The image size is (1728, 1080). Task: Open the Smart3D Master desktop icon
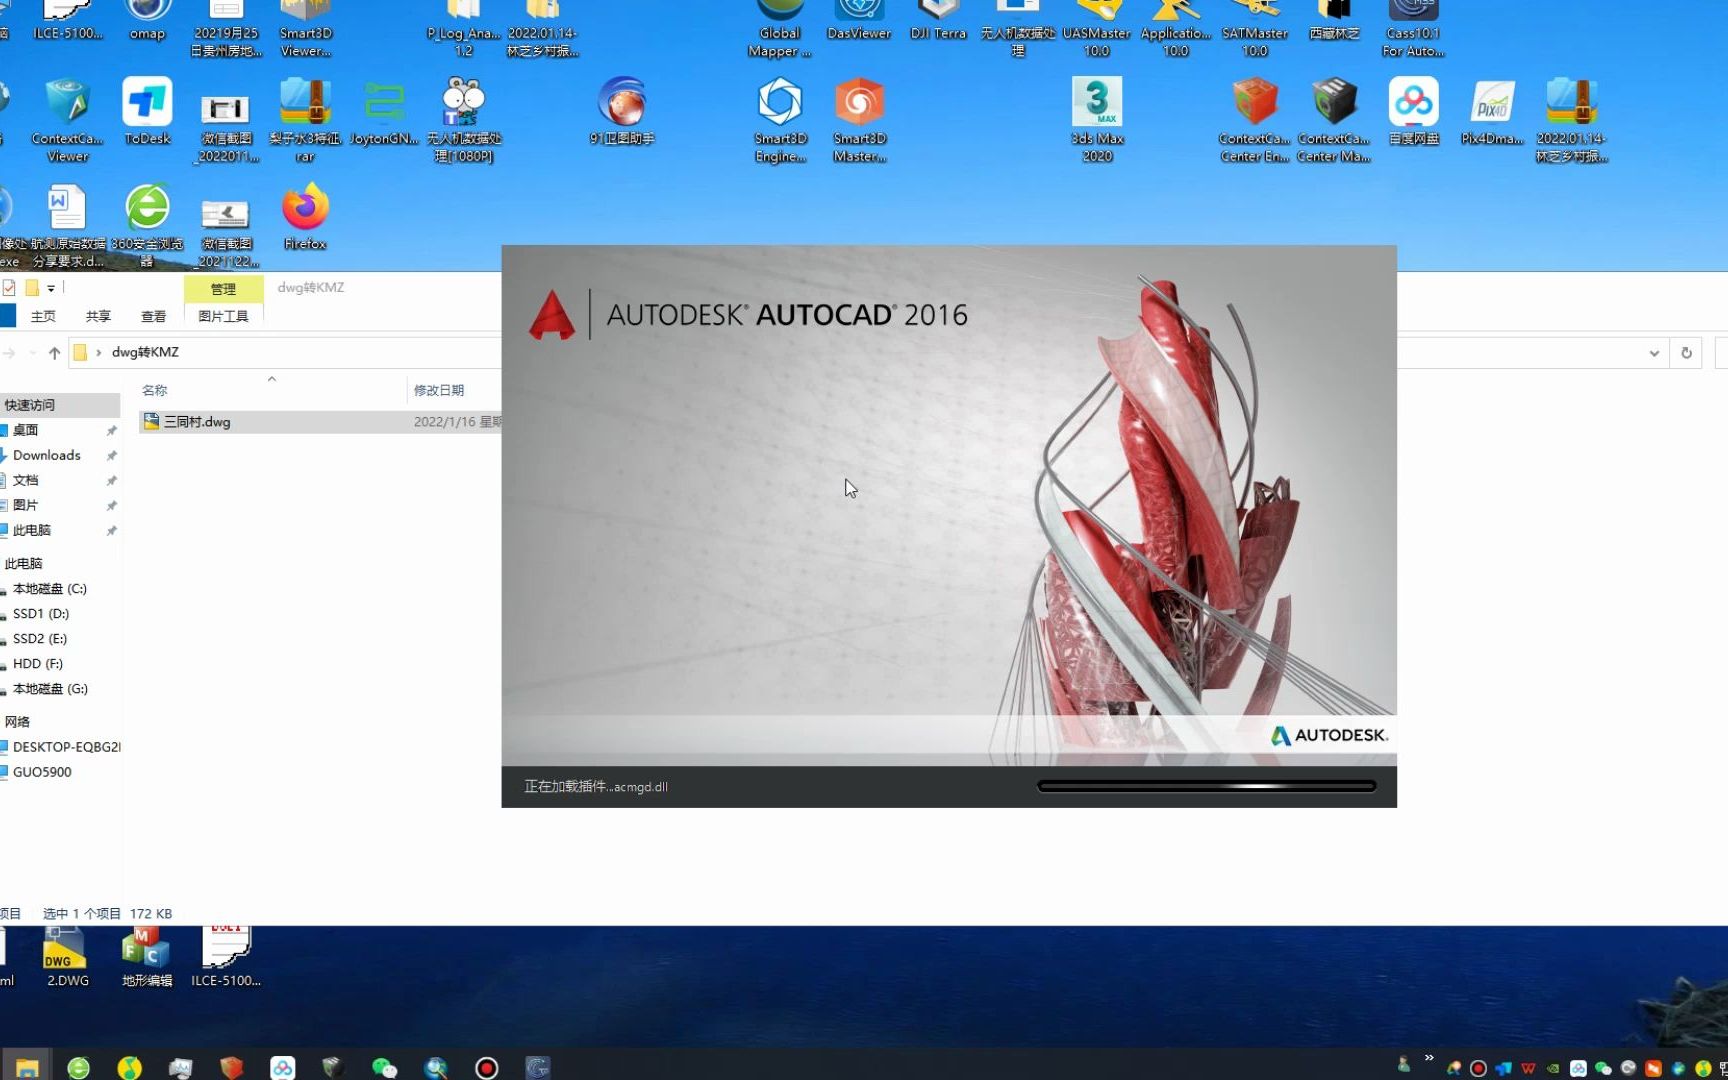(859, 120)
